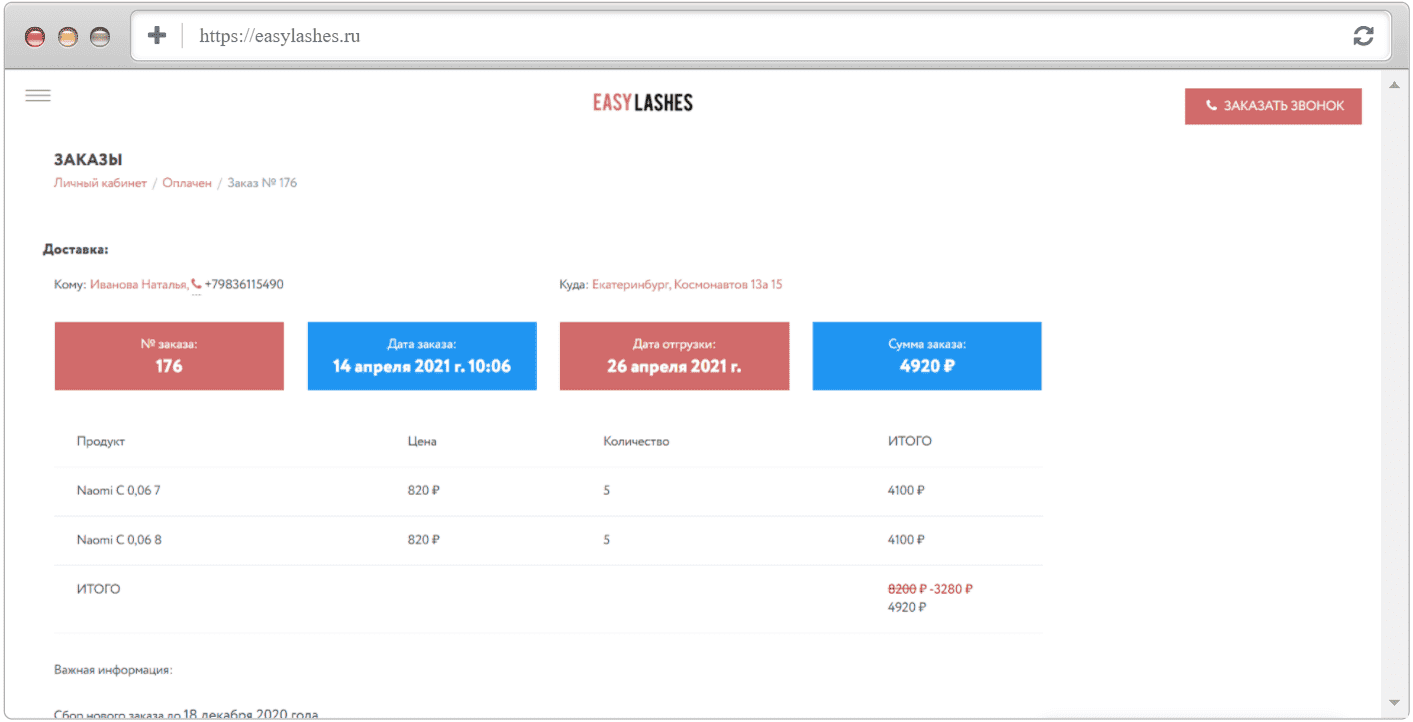This screenshot has height=722, width=1413.
Task: Open the hamburger menu icon
Action: (38, 96)
